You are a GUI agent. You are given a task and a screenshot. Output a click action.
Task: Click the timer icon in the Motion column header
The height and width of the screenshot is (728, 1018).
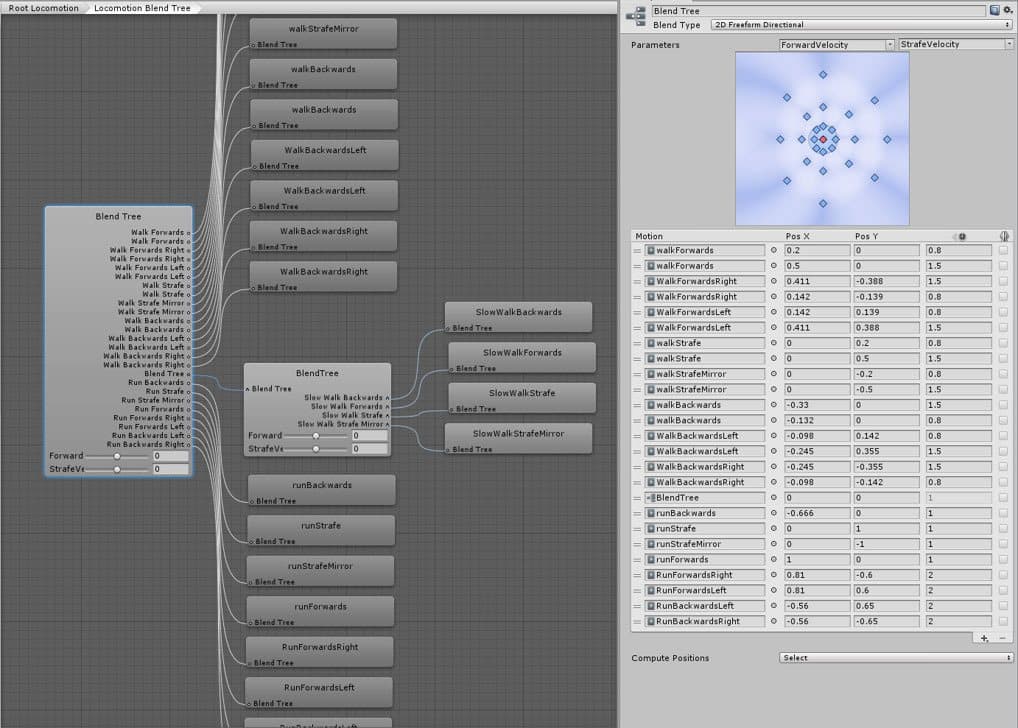click(960, 236)
